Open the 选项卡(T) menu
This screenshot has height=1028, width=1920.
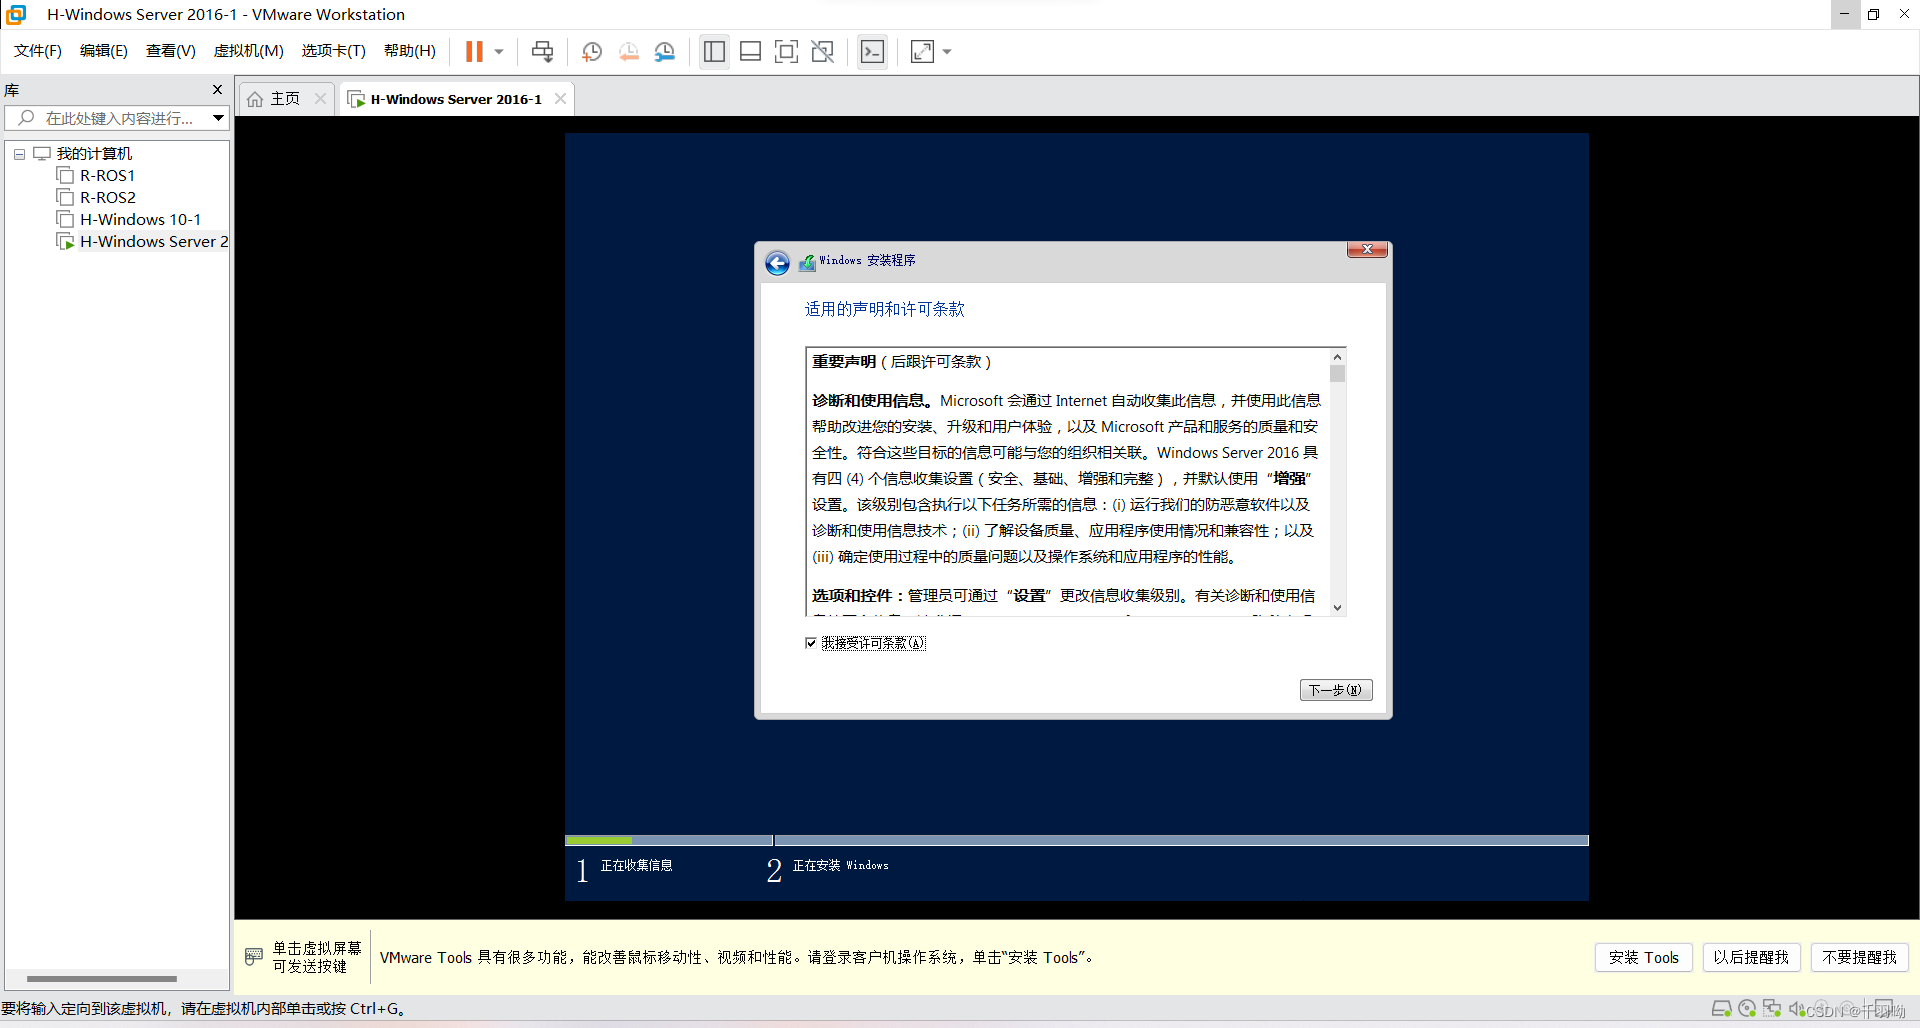[x=333, y=51]
